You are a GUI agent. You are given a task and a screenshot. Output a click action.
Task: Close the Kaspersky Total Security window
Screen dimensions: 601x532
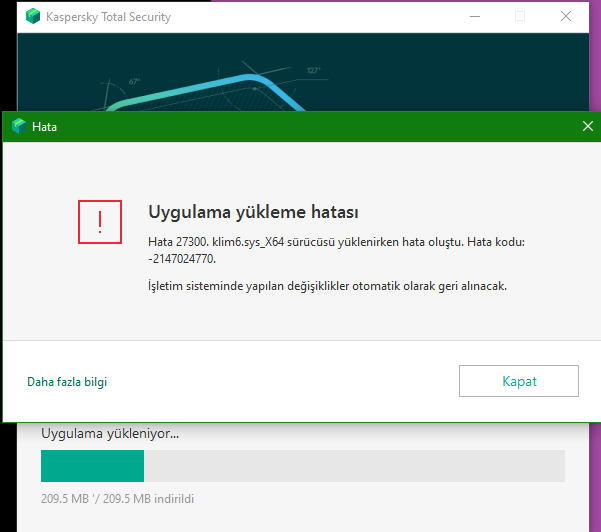pyautogui.click(x=566, y=16)
